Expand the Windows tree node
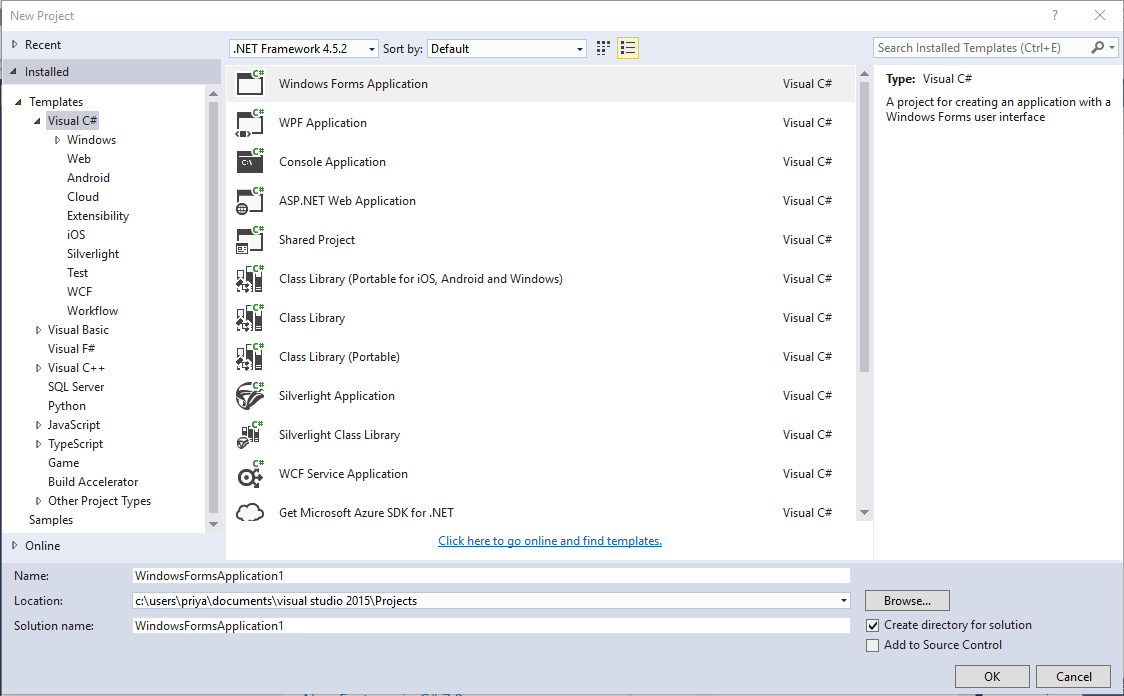 tap(57, 140)
